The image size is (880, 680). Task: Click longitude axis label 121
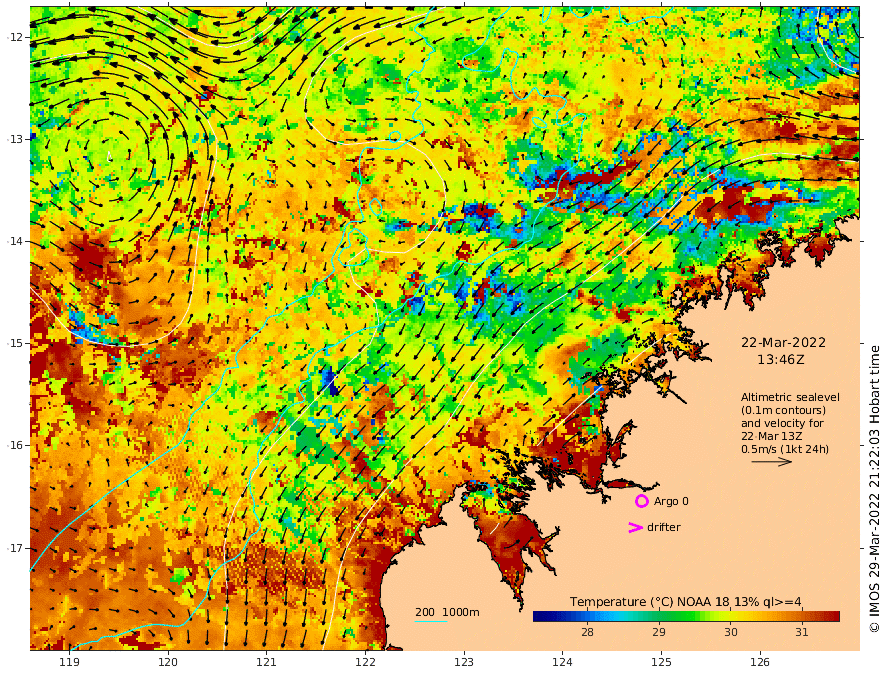(267, 662)
